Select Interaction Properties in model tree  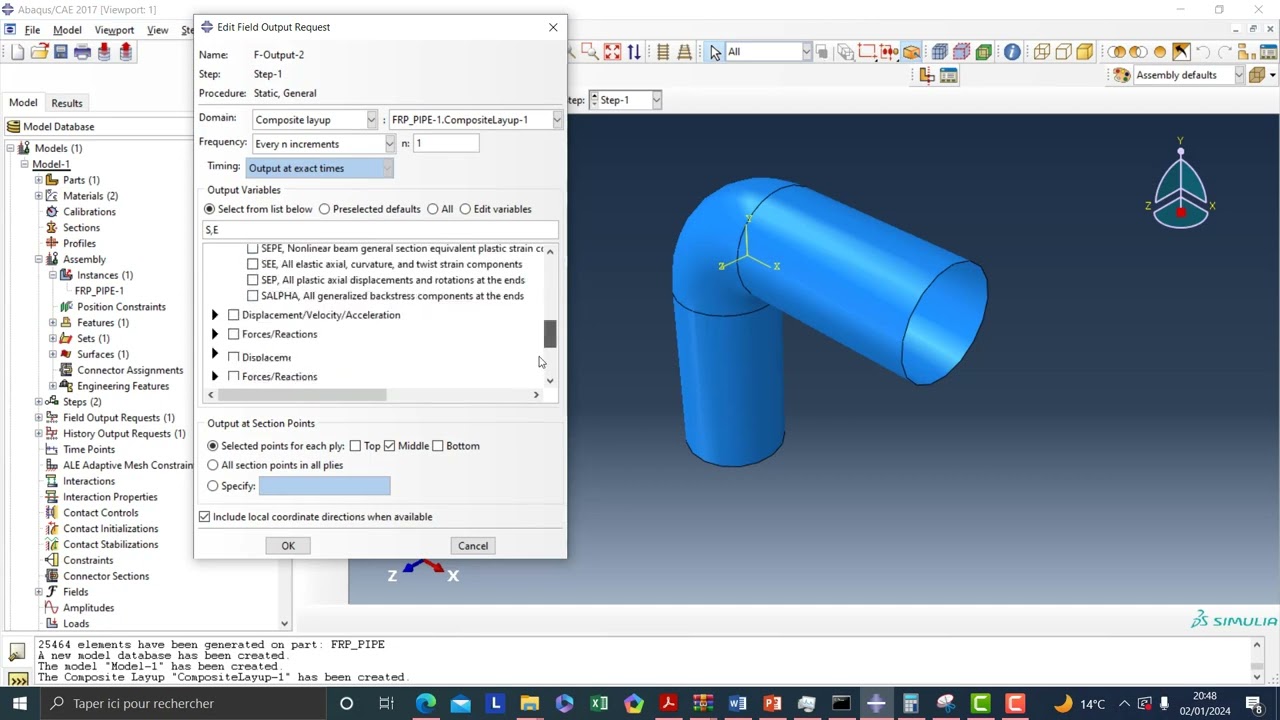(x=110, y=497)
